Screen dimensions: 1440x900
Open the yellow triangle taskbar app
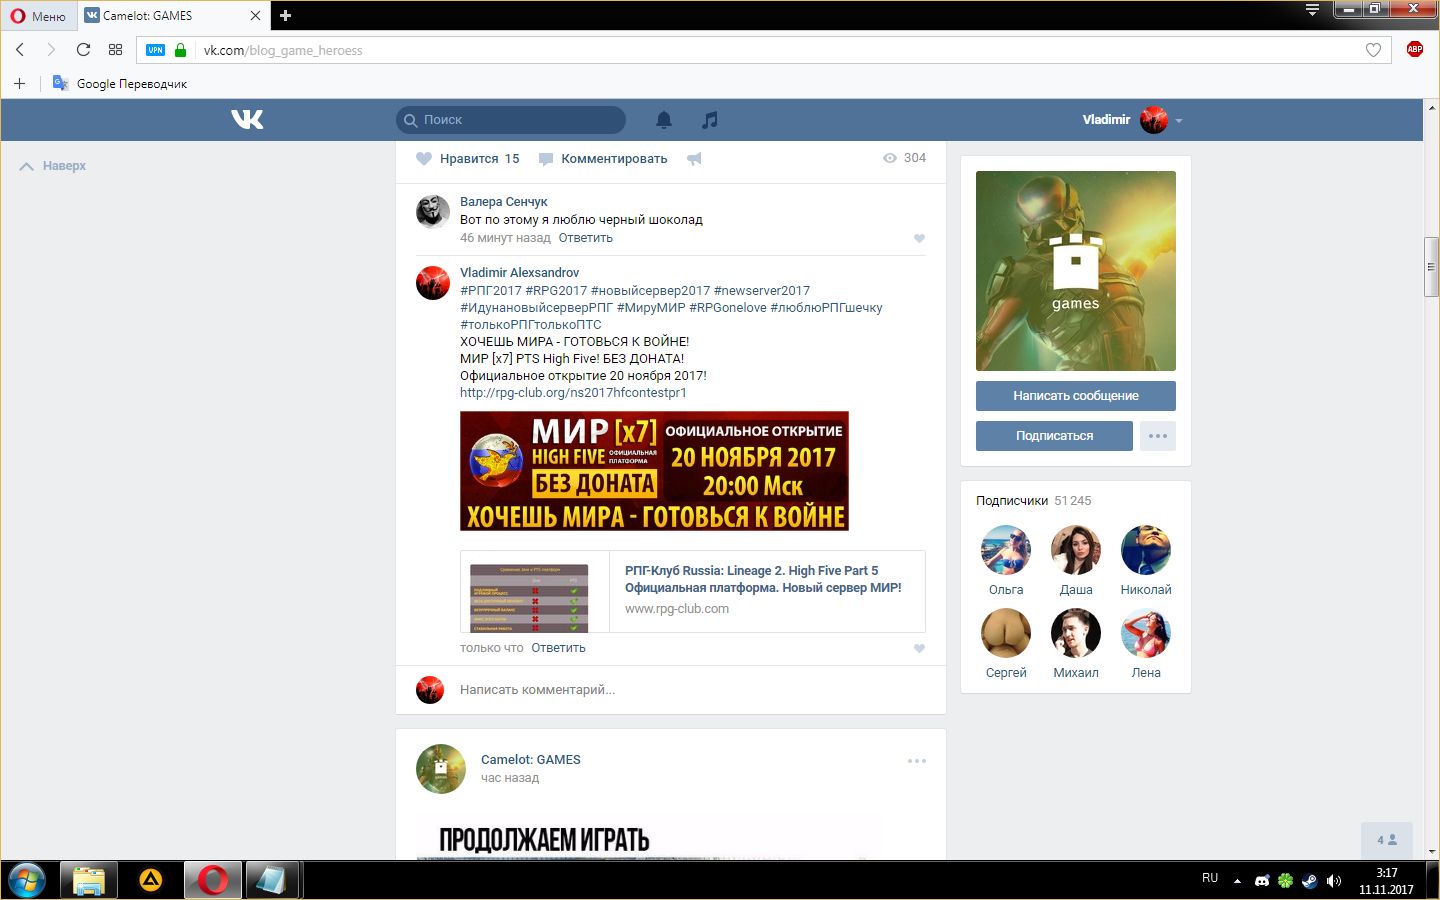coord(150,880)
